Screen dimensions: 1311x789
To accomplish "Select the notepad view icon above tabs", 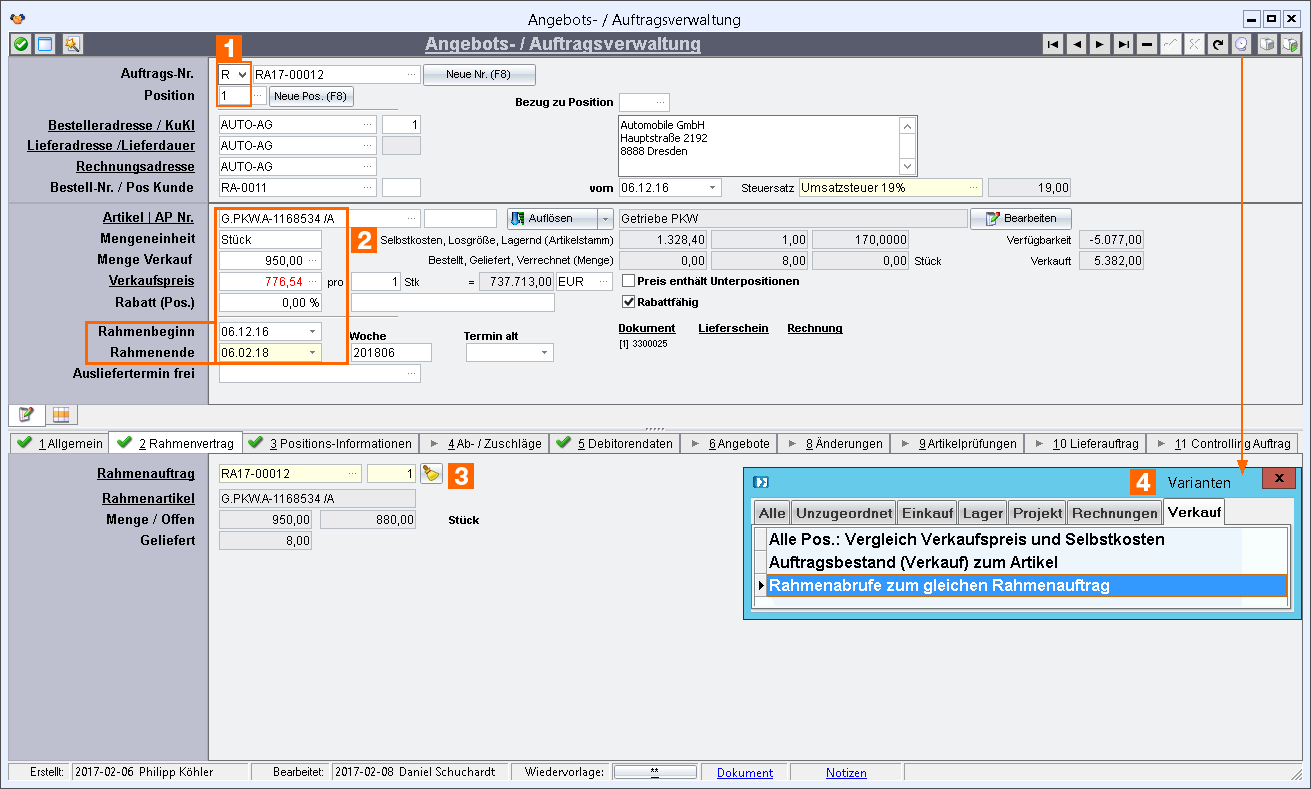I will coord(26,414).
